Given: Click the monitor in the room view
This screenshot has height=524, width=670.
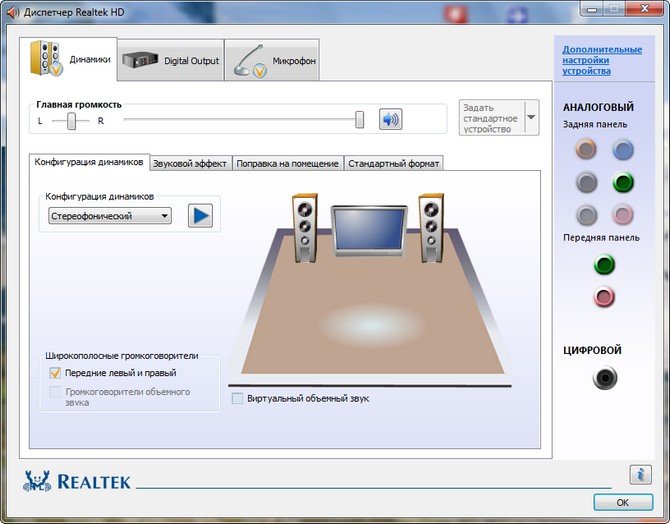Looking at the screenshot, I should pos(369,231).
